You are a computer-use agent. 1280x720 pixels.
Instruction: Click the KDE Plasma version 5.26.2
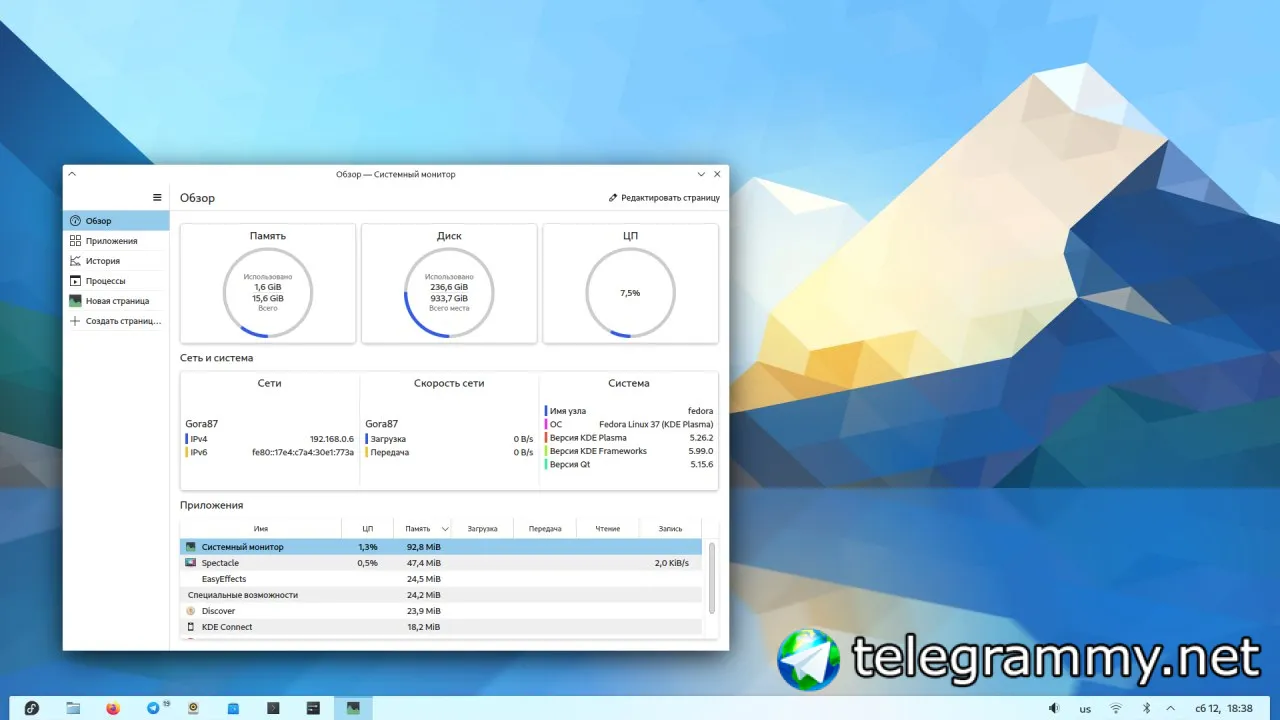[701, 438]
